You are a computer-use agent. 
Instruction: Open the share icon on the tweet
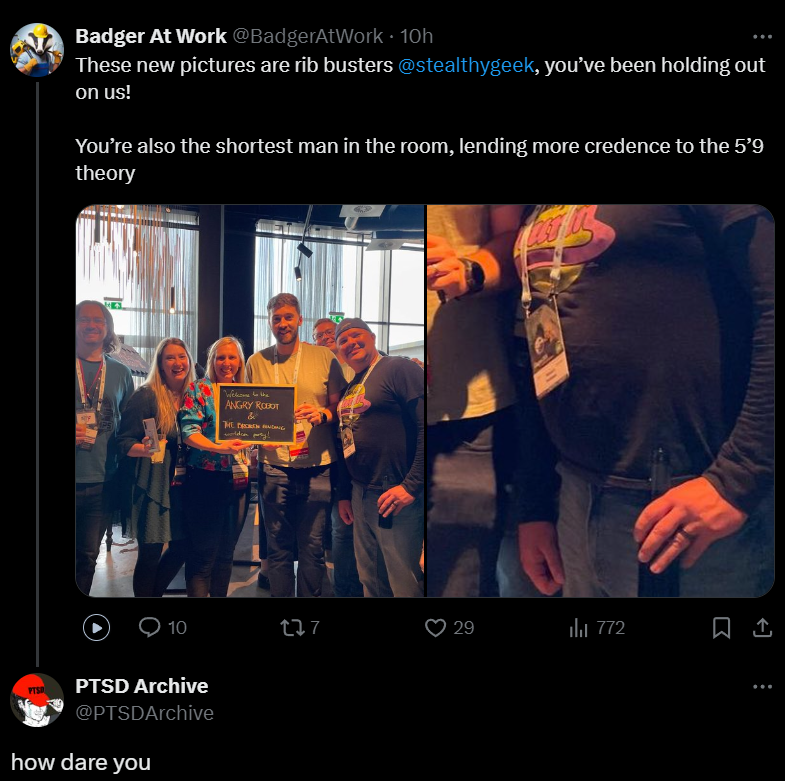click(x=762, y=627)
